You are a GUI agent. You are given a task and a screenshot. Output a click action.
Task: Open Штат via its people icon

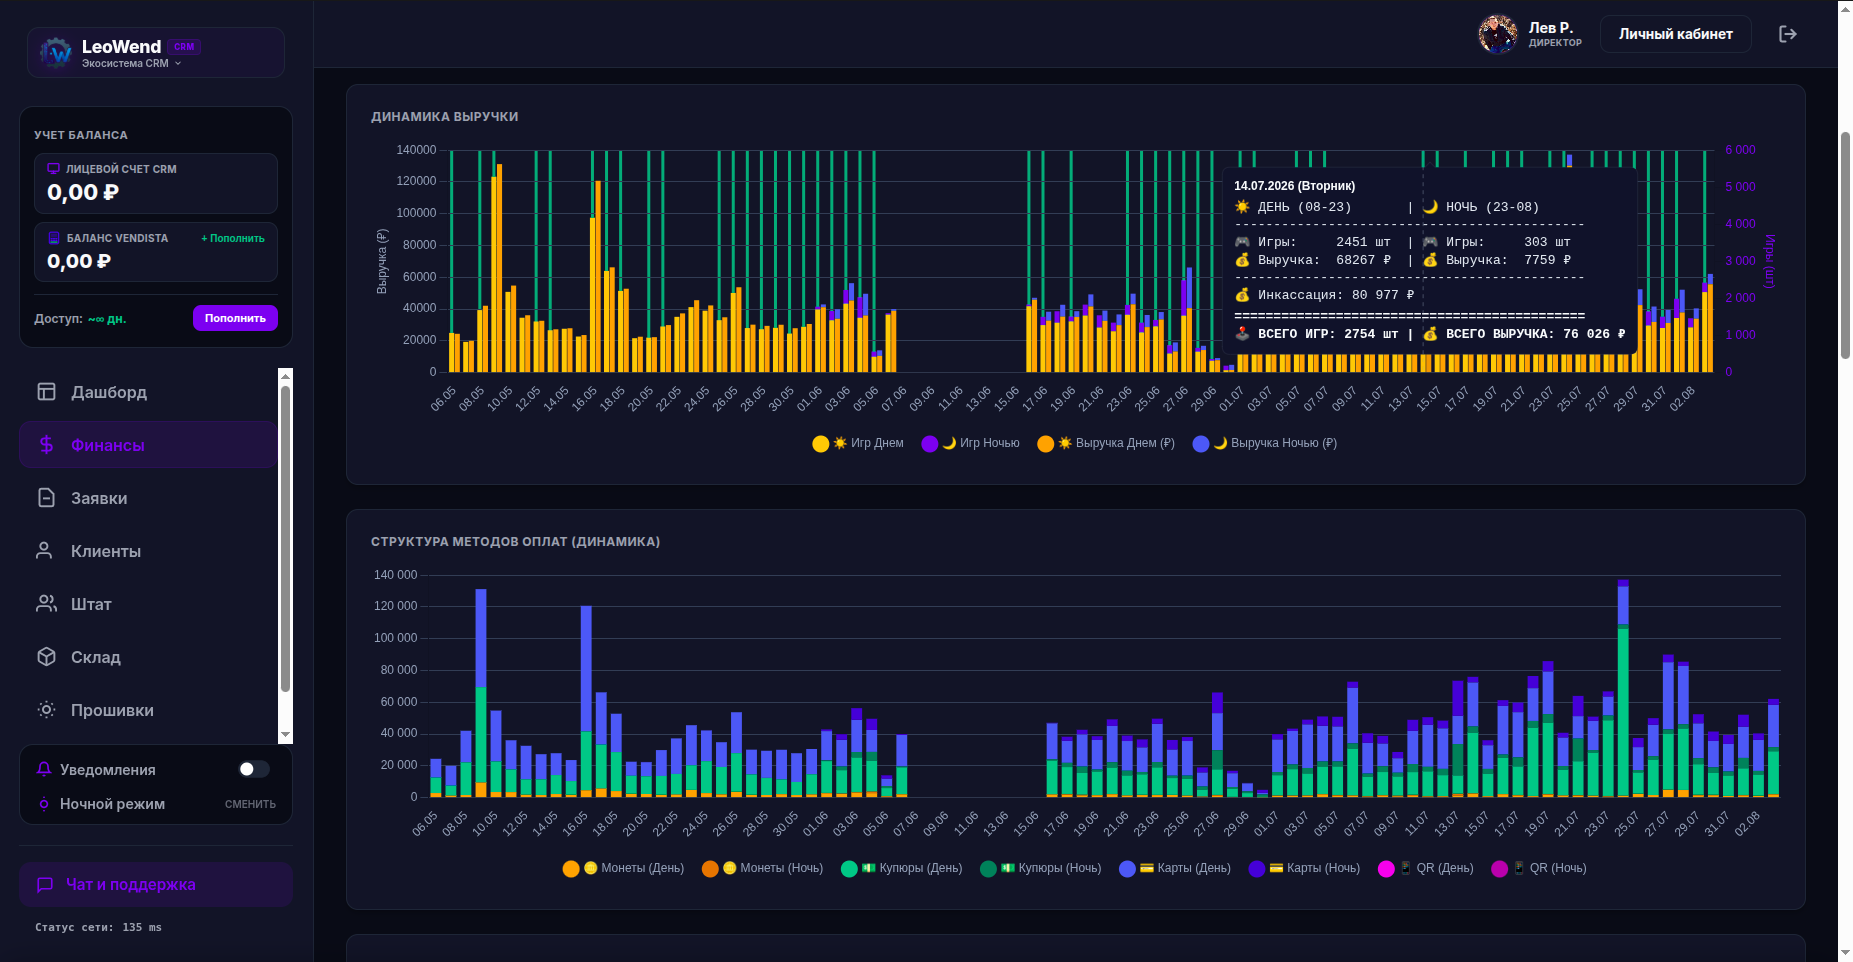[46, 604]
